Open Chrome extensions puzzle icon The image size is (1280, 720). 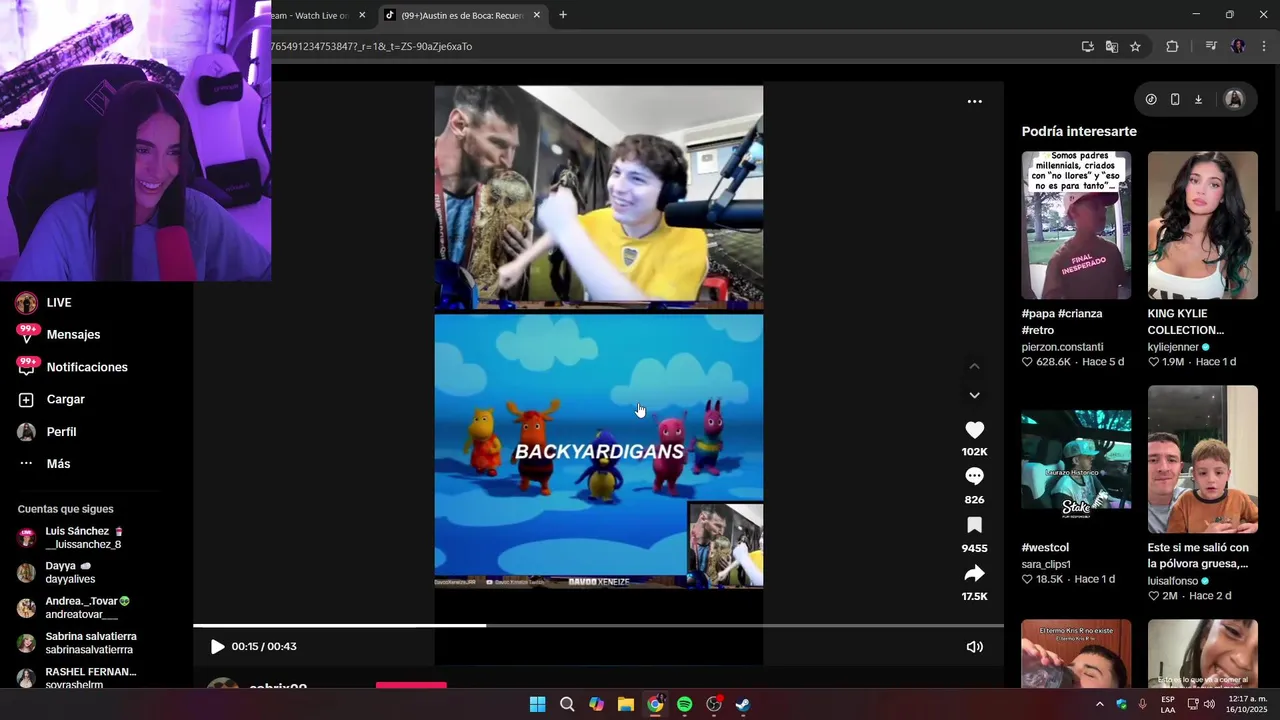pyautogui.click(x=1172, y=46)
